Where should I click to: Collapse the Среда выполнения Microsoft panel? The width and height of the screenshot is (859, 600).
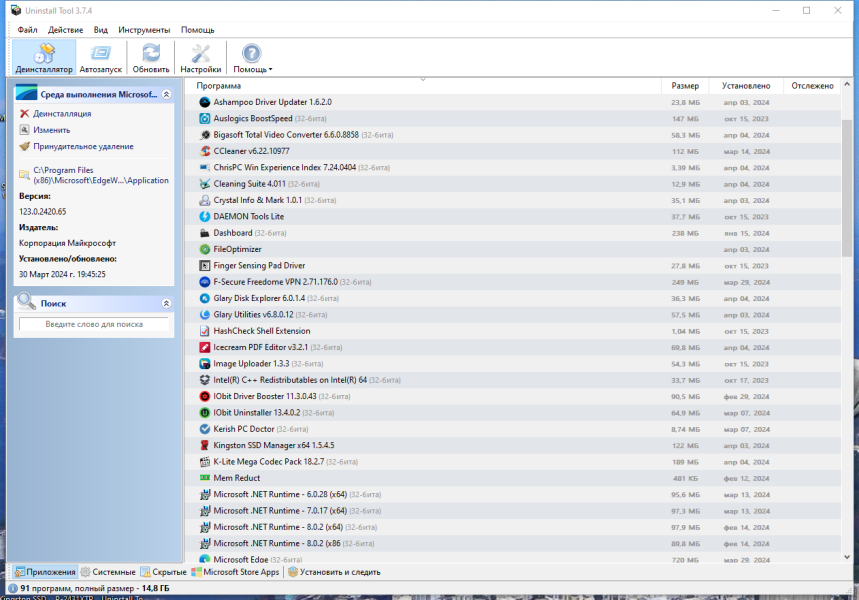(x=167, y=94)
